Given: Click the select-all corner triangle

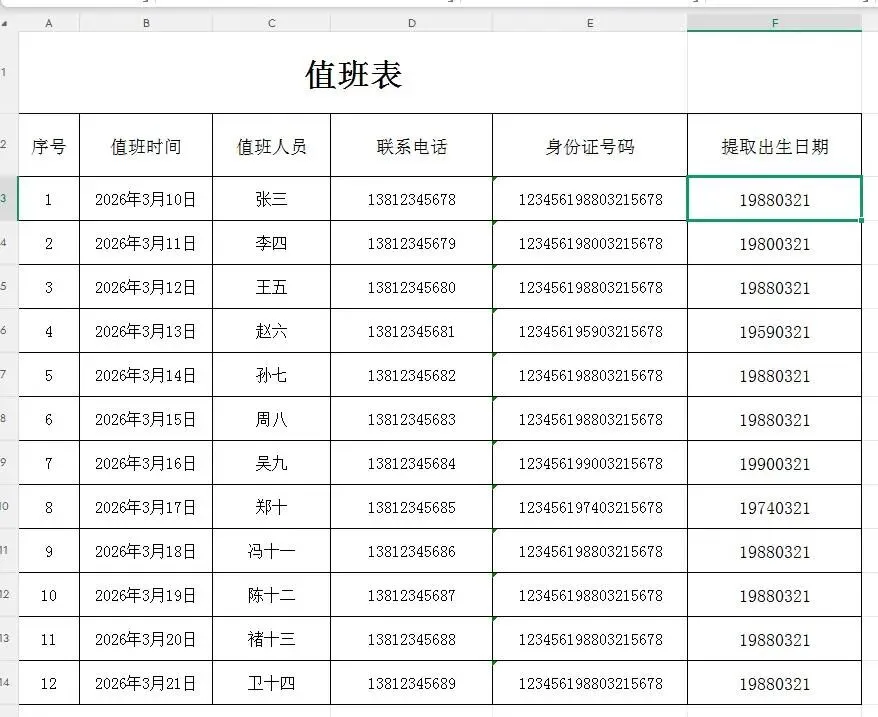Looking at the screenshot, I should point(4,24).
